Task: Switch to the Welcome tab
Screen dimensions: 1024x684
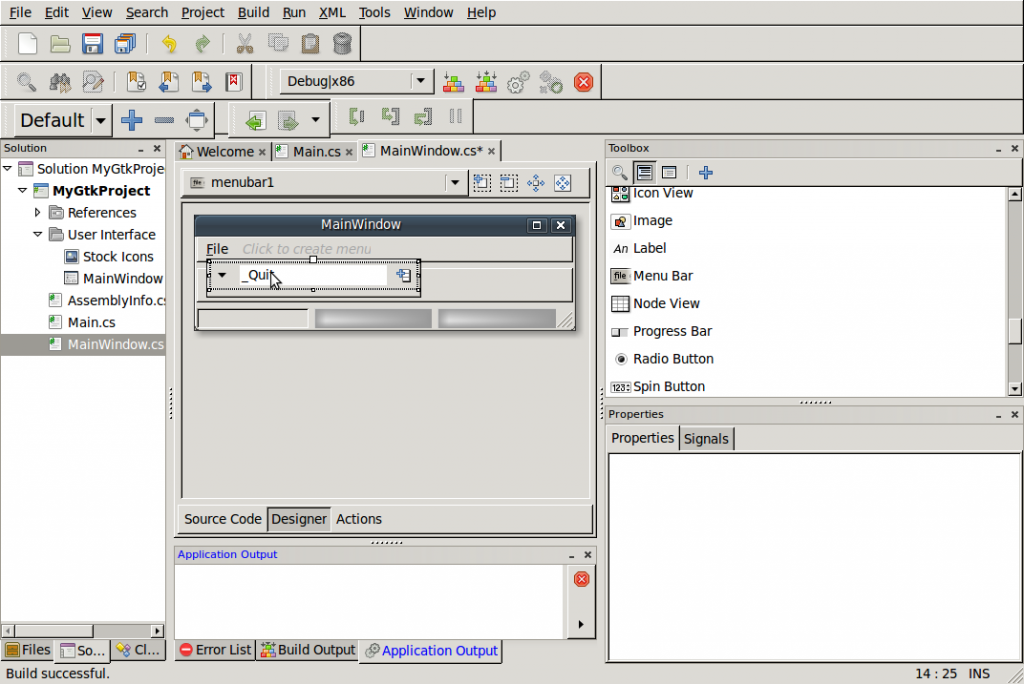Action: pos(225,152)
